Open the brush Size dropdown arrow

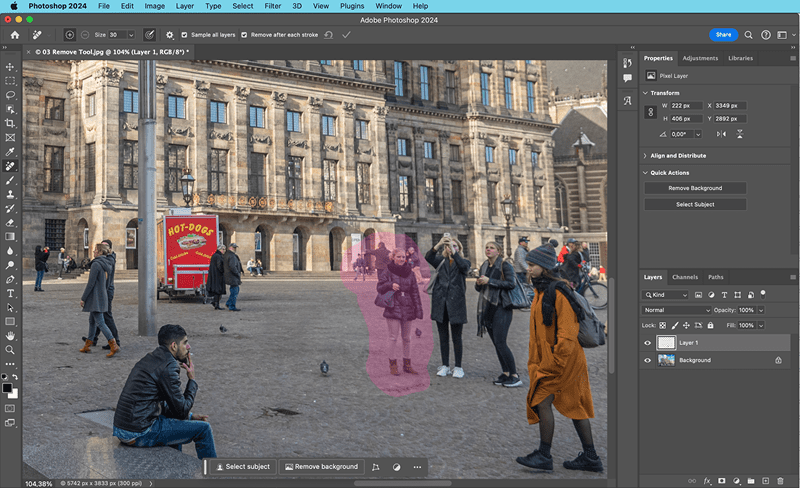coord(131,35)
